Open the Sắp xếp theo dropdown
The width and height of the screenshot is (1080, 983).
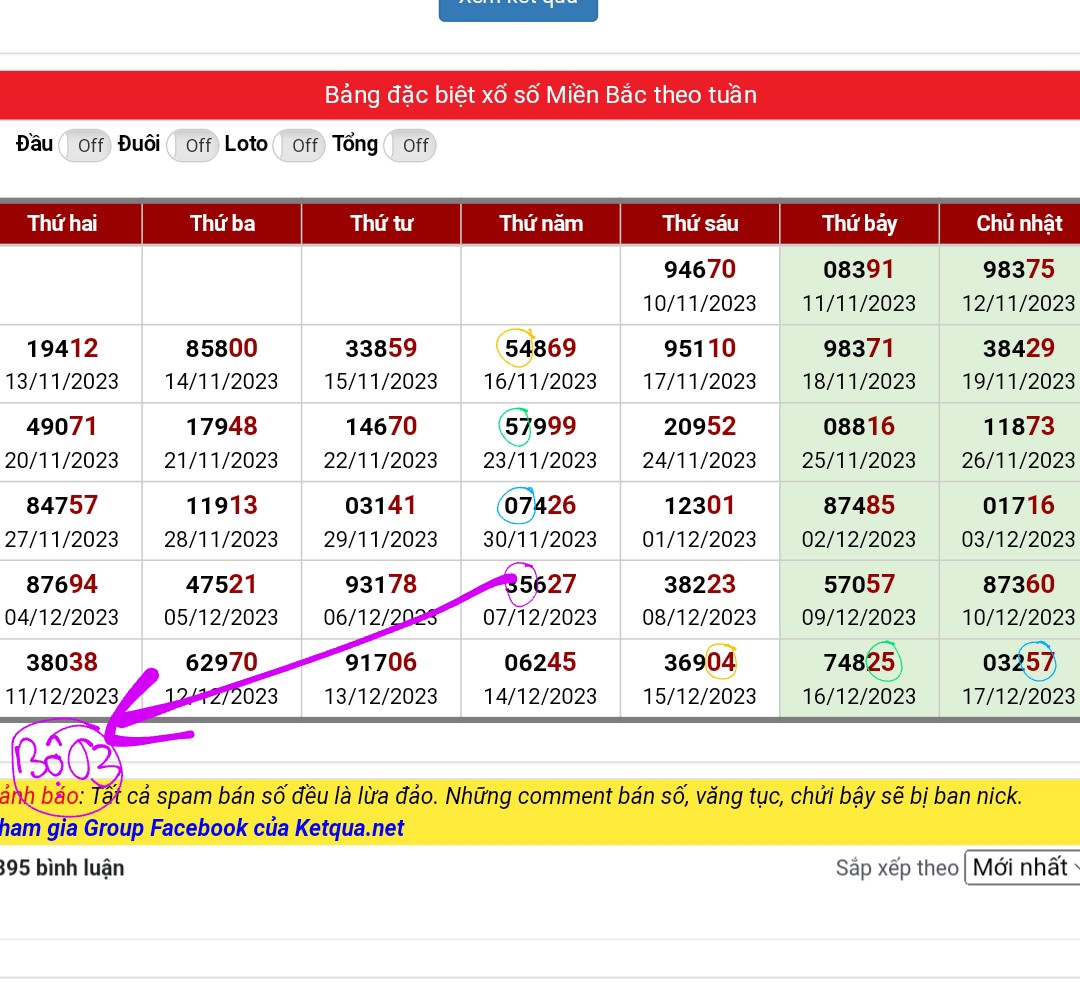click(1022, 867)
